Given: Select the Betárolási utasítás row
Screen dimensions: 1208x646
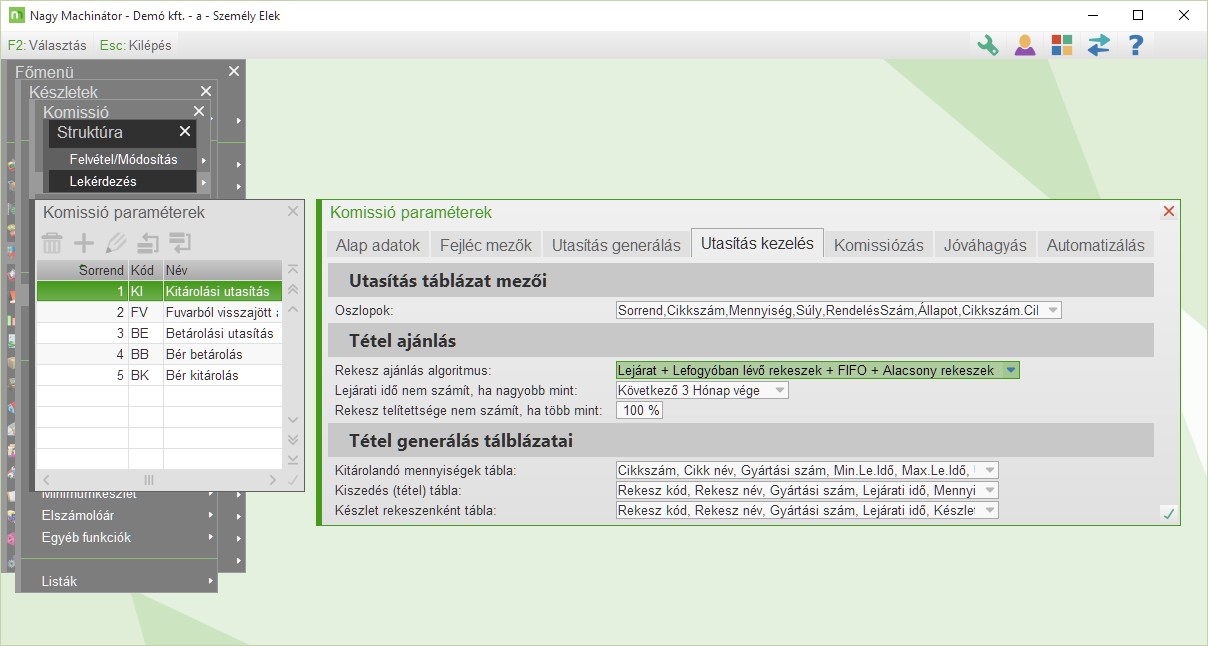Looking at the screenshot, I should pos(159,333).
